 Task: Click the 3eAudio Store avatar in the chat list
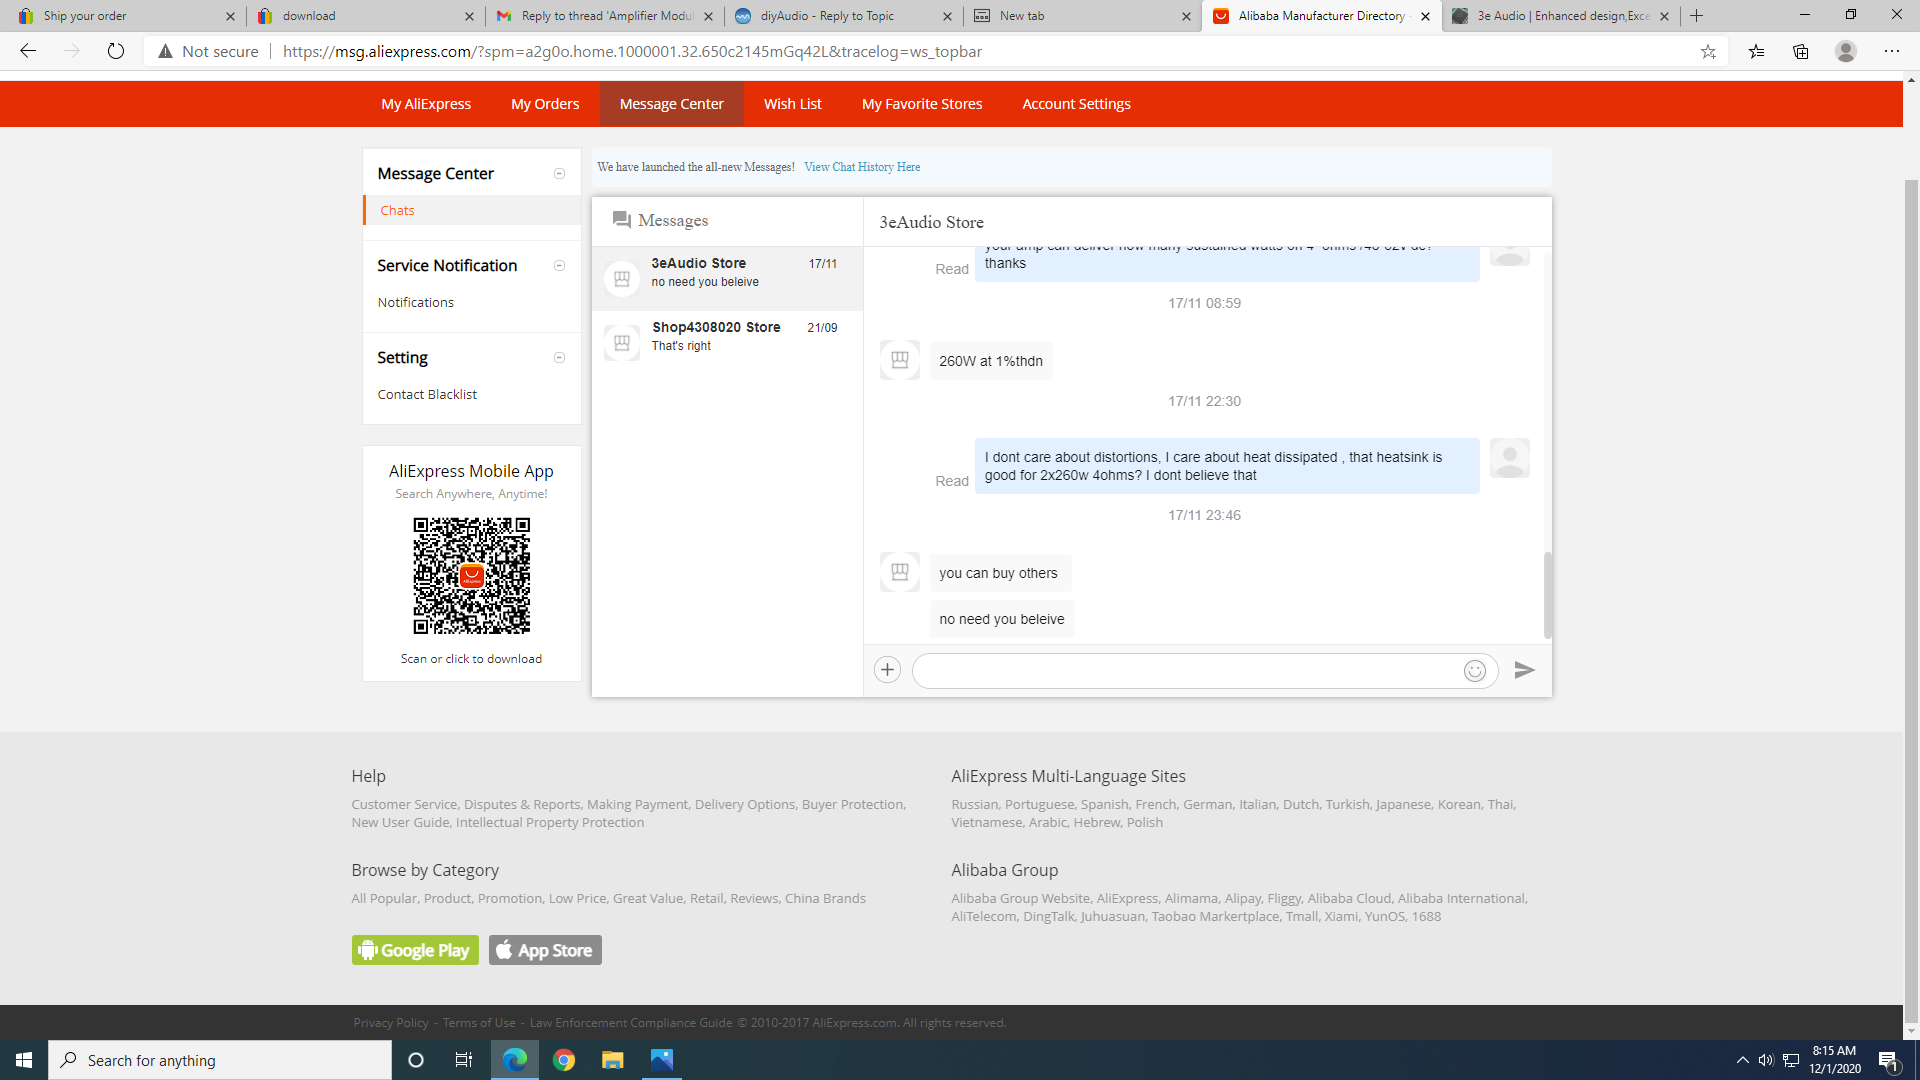(622, 279)
